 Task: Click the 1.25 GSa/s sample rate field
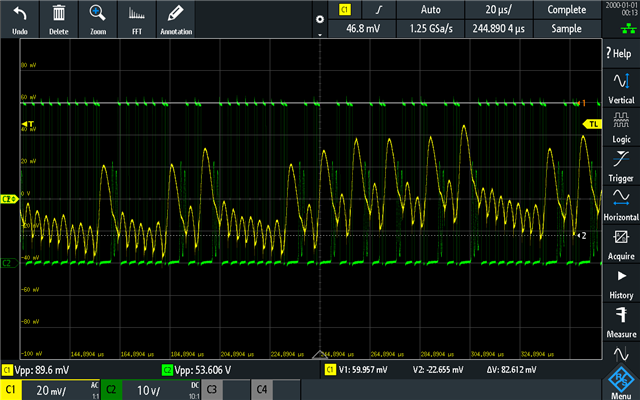[x=431, y=29]
